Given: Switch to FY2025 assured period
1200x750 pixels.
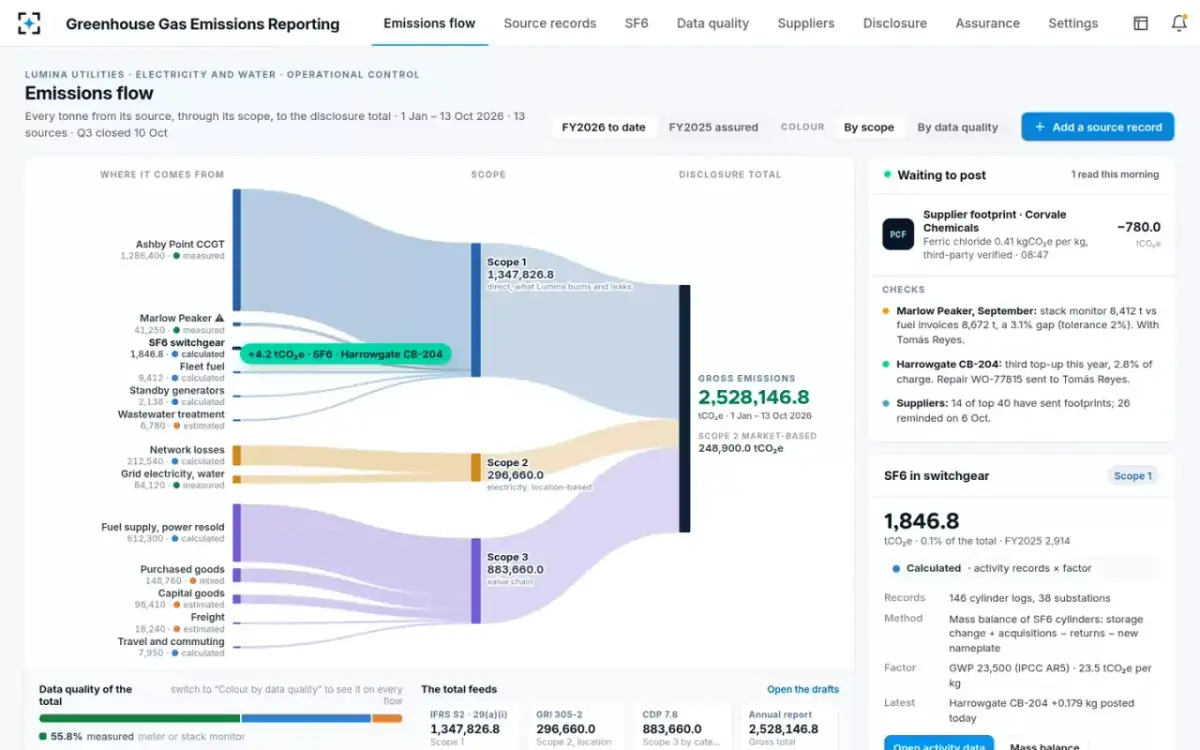Looking at the screenshot, I should click(x=713, y=127).
